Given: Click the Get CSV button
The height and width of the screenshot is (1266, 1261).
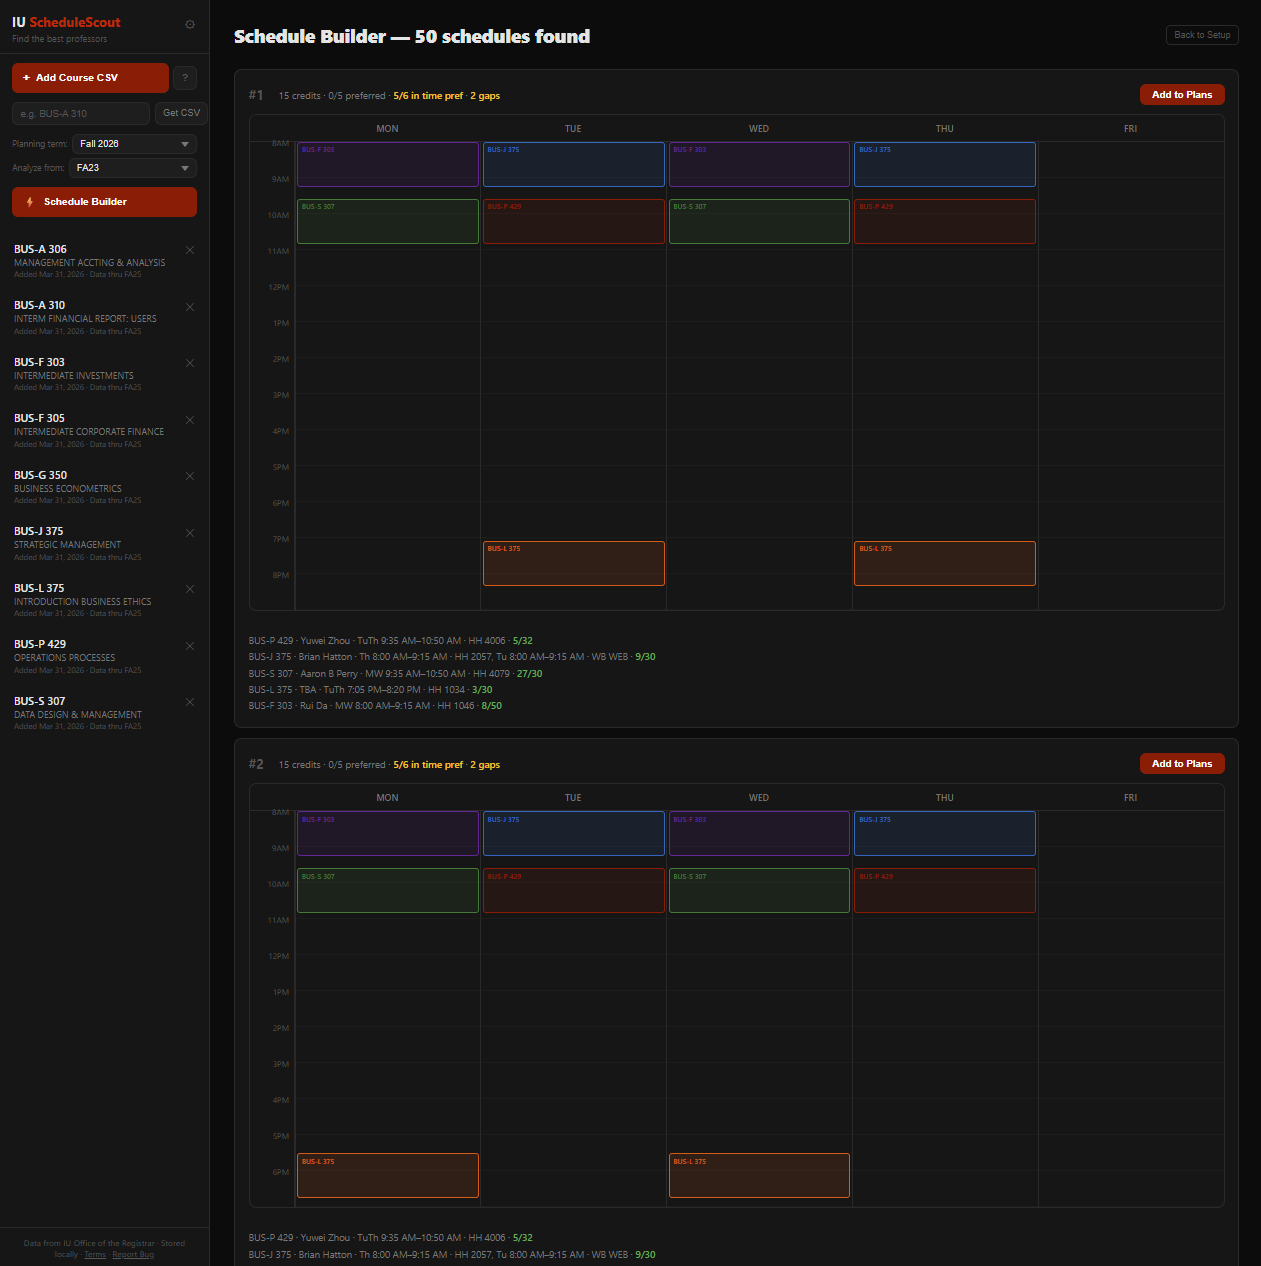Looking at the screenshot, I should (180, 113).
